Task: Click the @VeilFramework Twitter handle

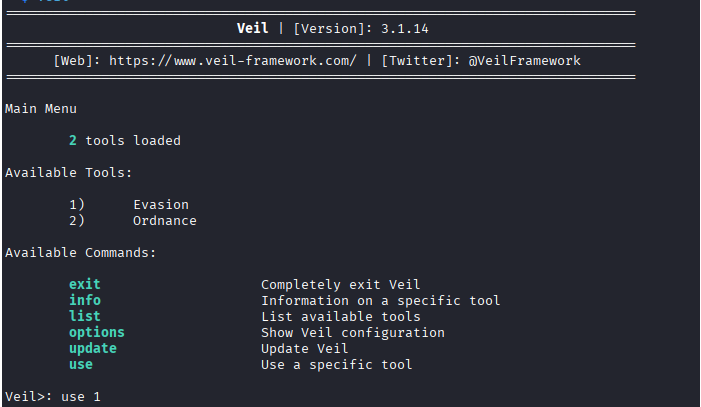Action: [x=524, y=60]
